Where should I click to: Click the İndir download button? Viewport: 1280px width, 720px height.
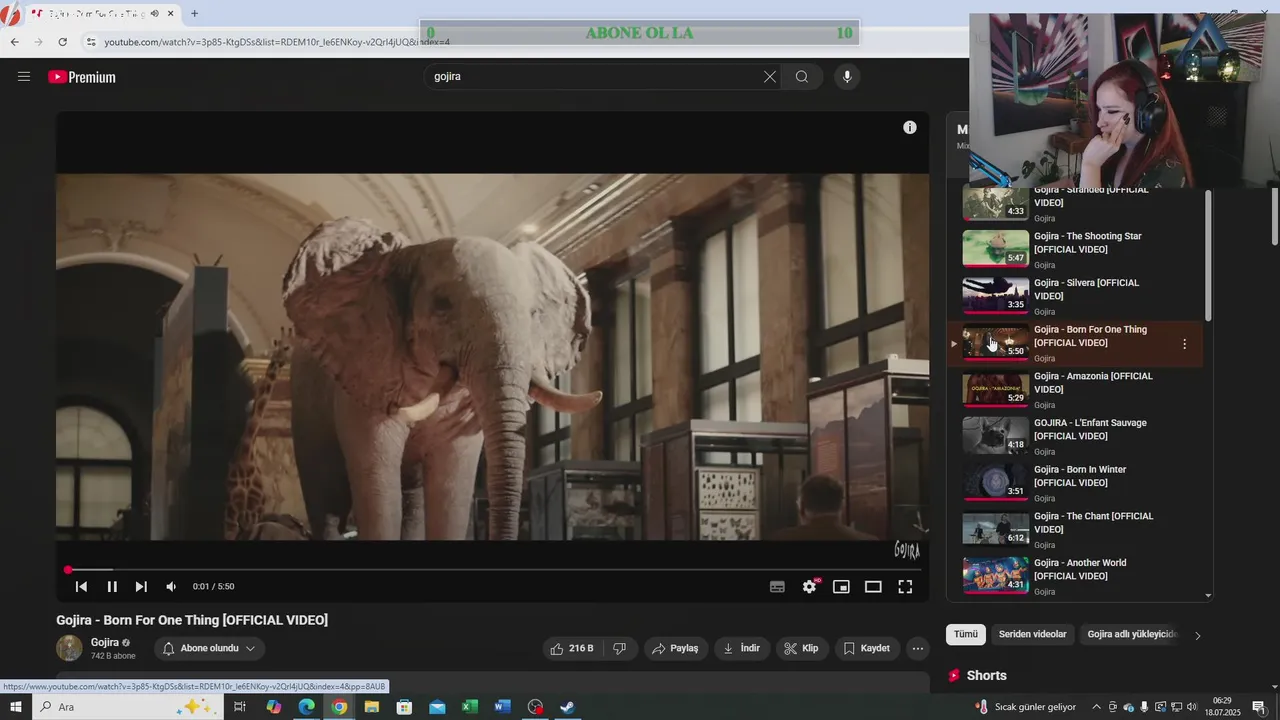click(x=741, y=649)
